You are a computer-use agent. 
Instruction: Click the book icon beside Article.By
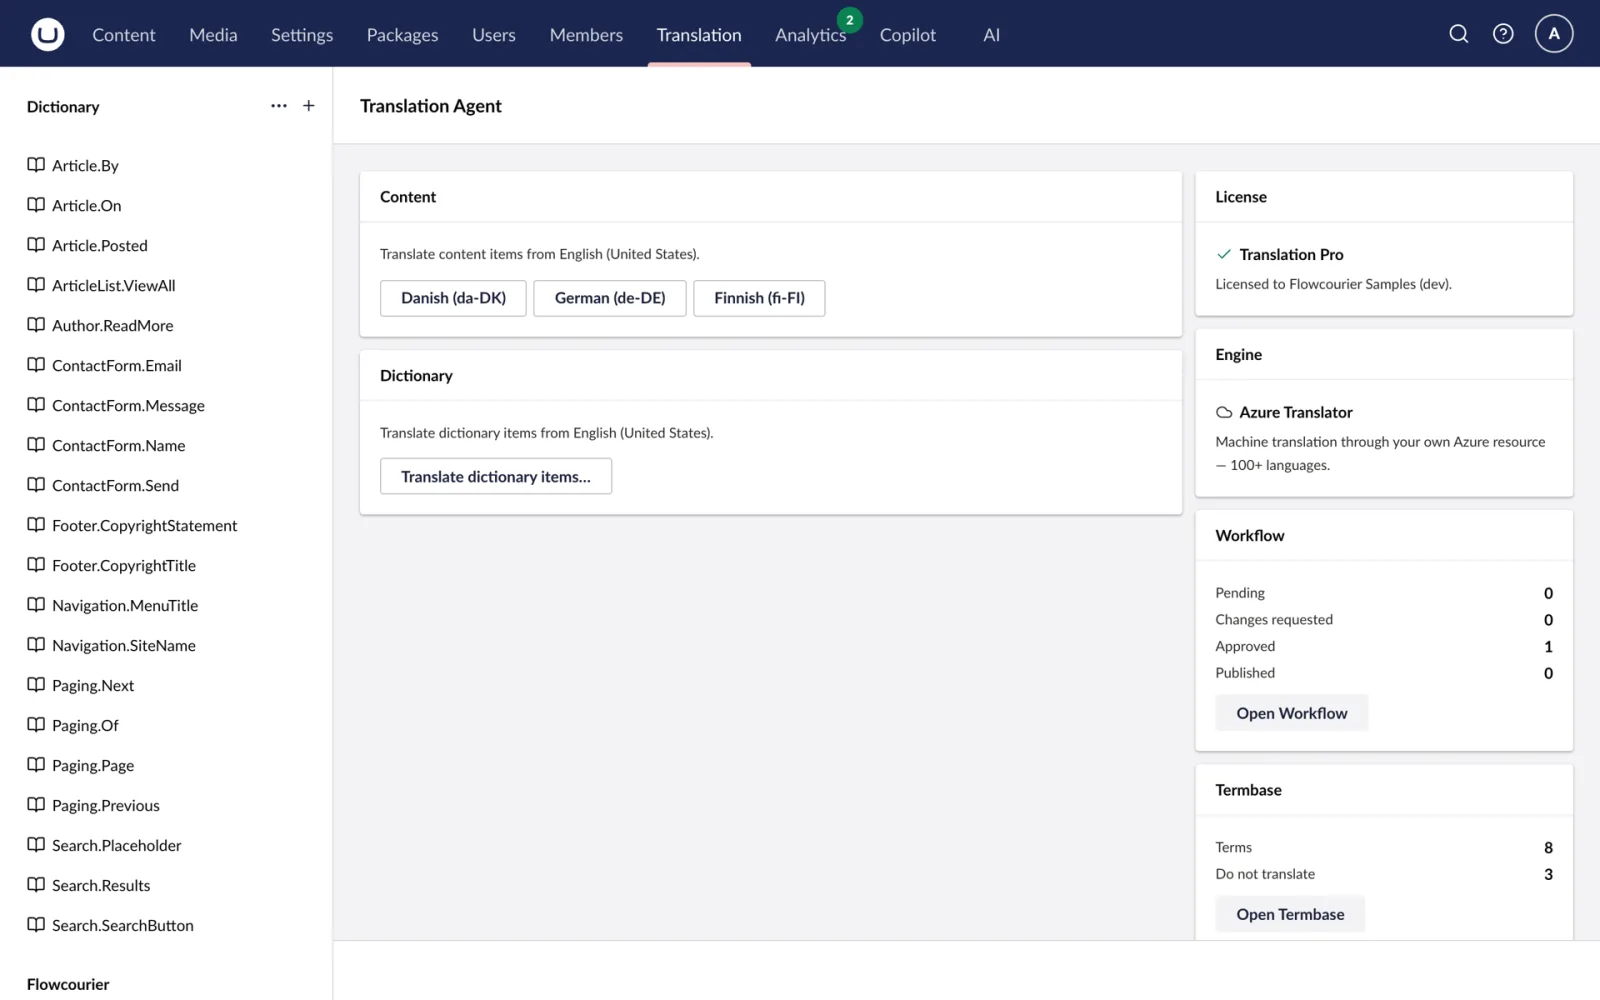coord(36,165)
